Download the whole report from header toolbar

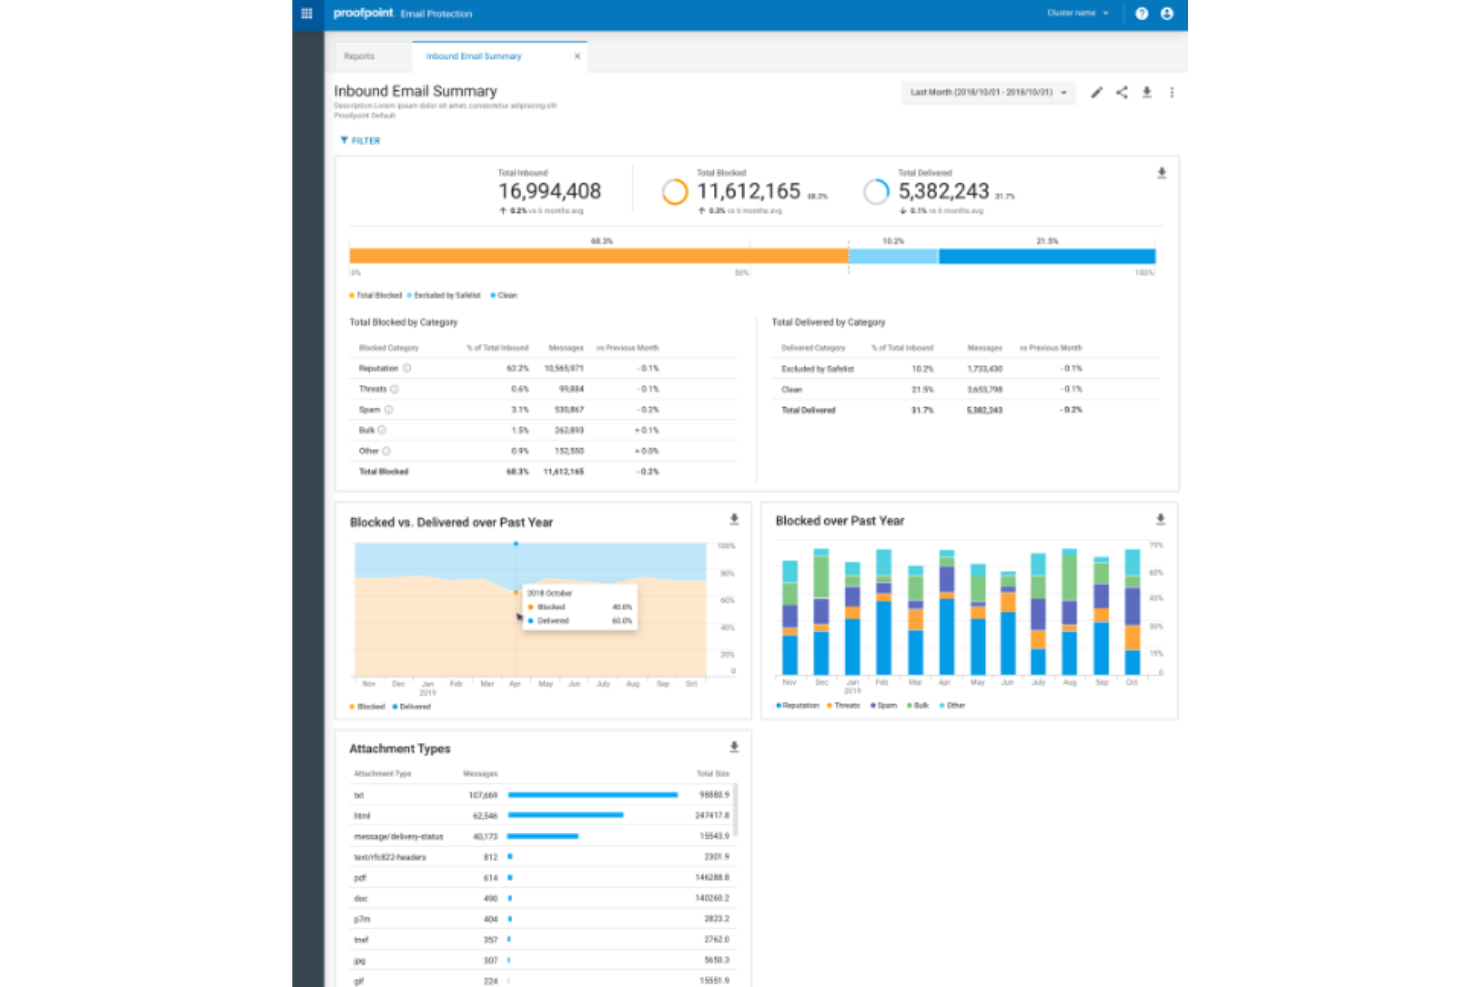click(1147, 92)
